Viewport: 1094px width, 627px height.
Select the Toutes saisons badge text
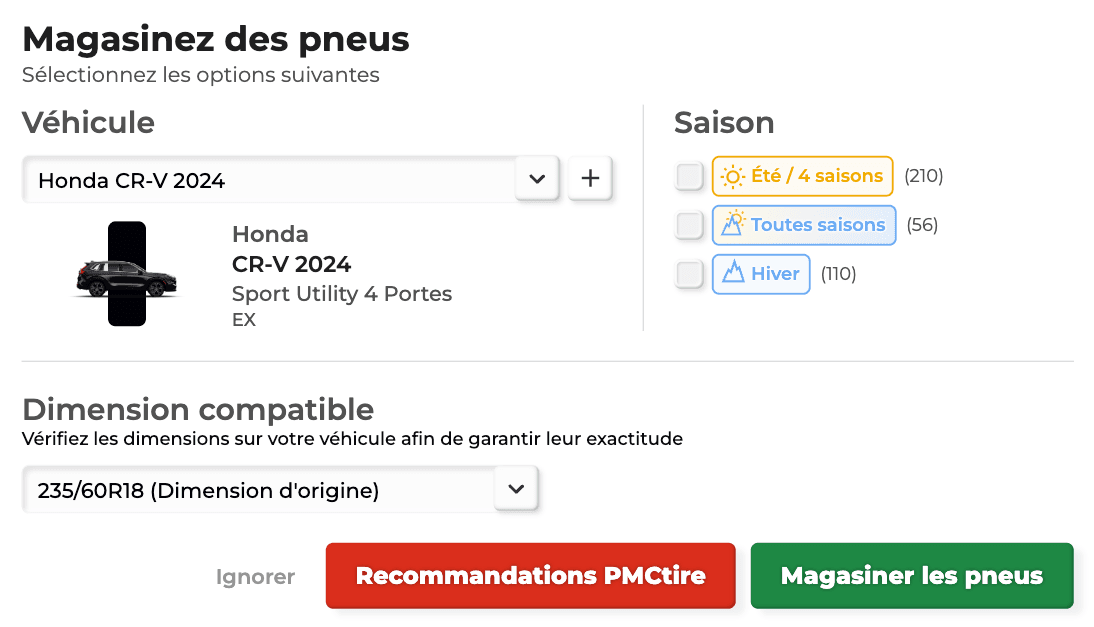pos(818,225)
